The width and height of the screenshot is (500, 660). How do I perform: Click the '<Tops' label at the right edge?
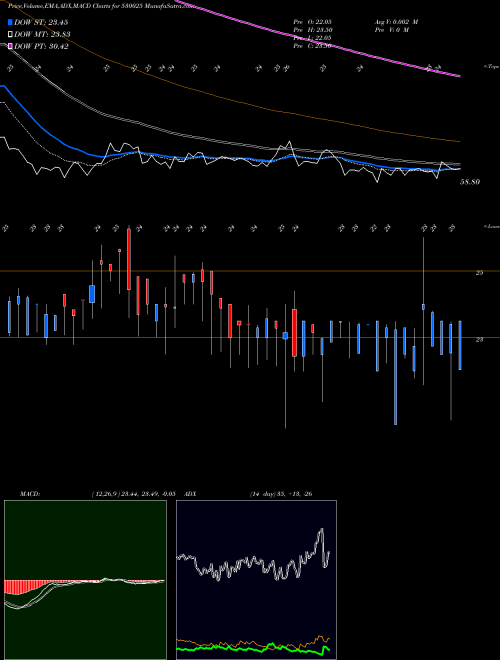pos(491,67)
